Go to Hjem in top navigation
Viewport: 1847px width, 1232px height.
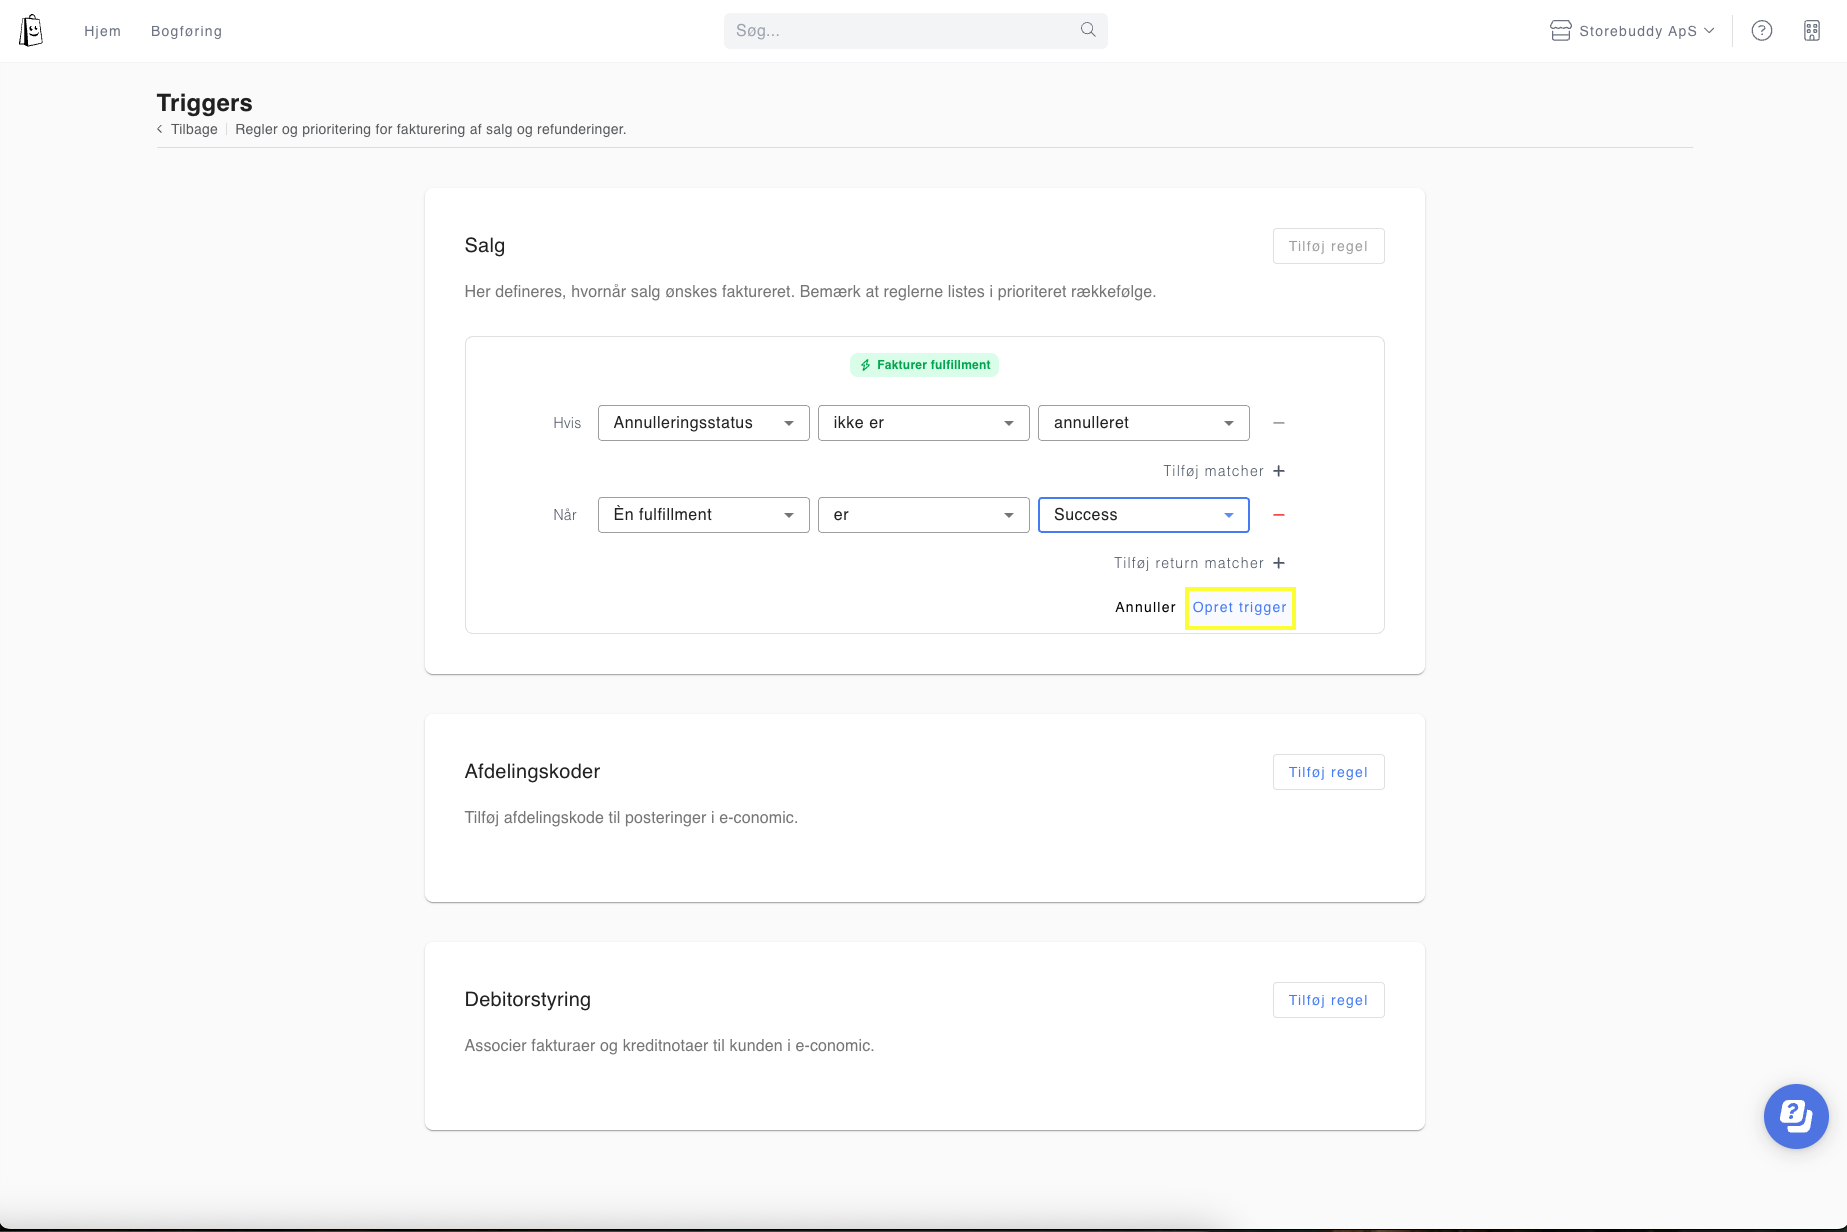(x=102, y=31)
